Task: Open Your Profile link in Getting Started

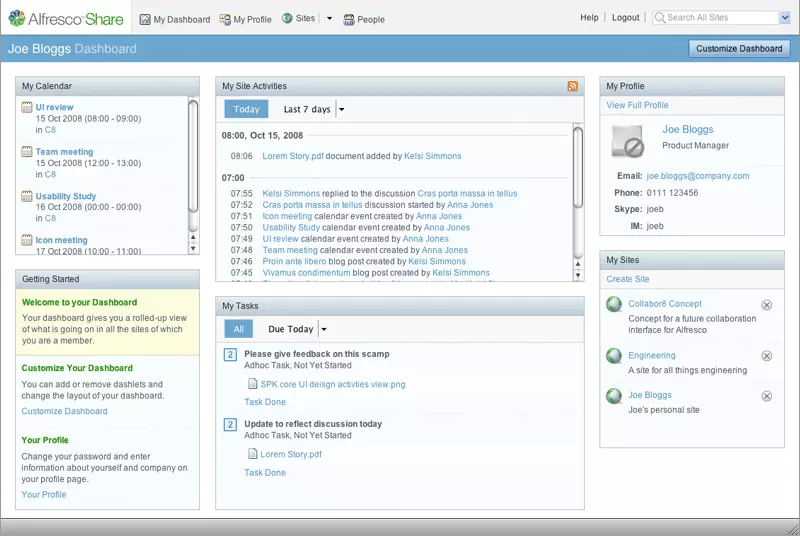Action: click(44, 494)
